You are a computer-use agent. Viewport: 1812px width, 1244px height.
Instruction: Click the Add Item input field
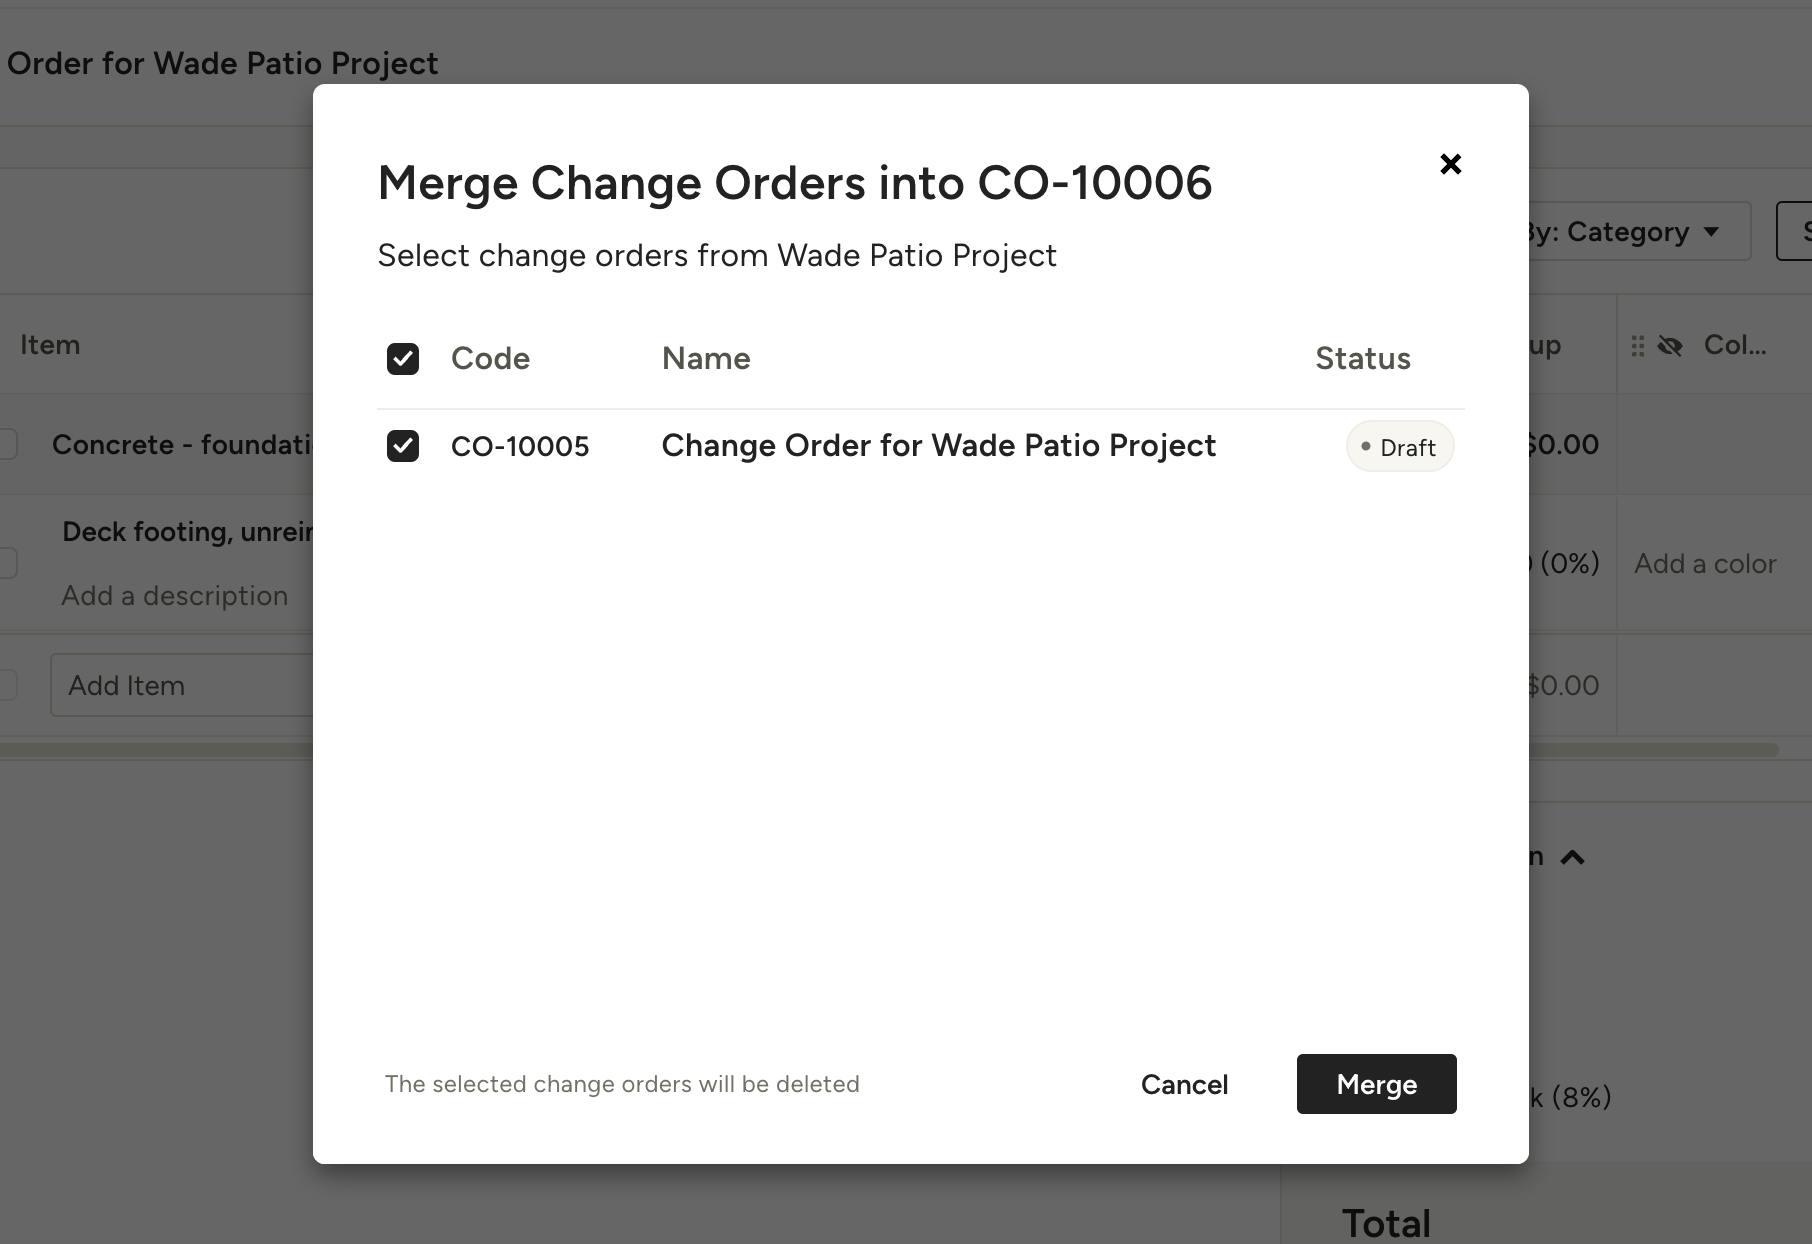coord(182,685)
